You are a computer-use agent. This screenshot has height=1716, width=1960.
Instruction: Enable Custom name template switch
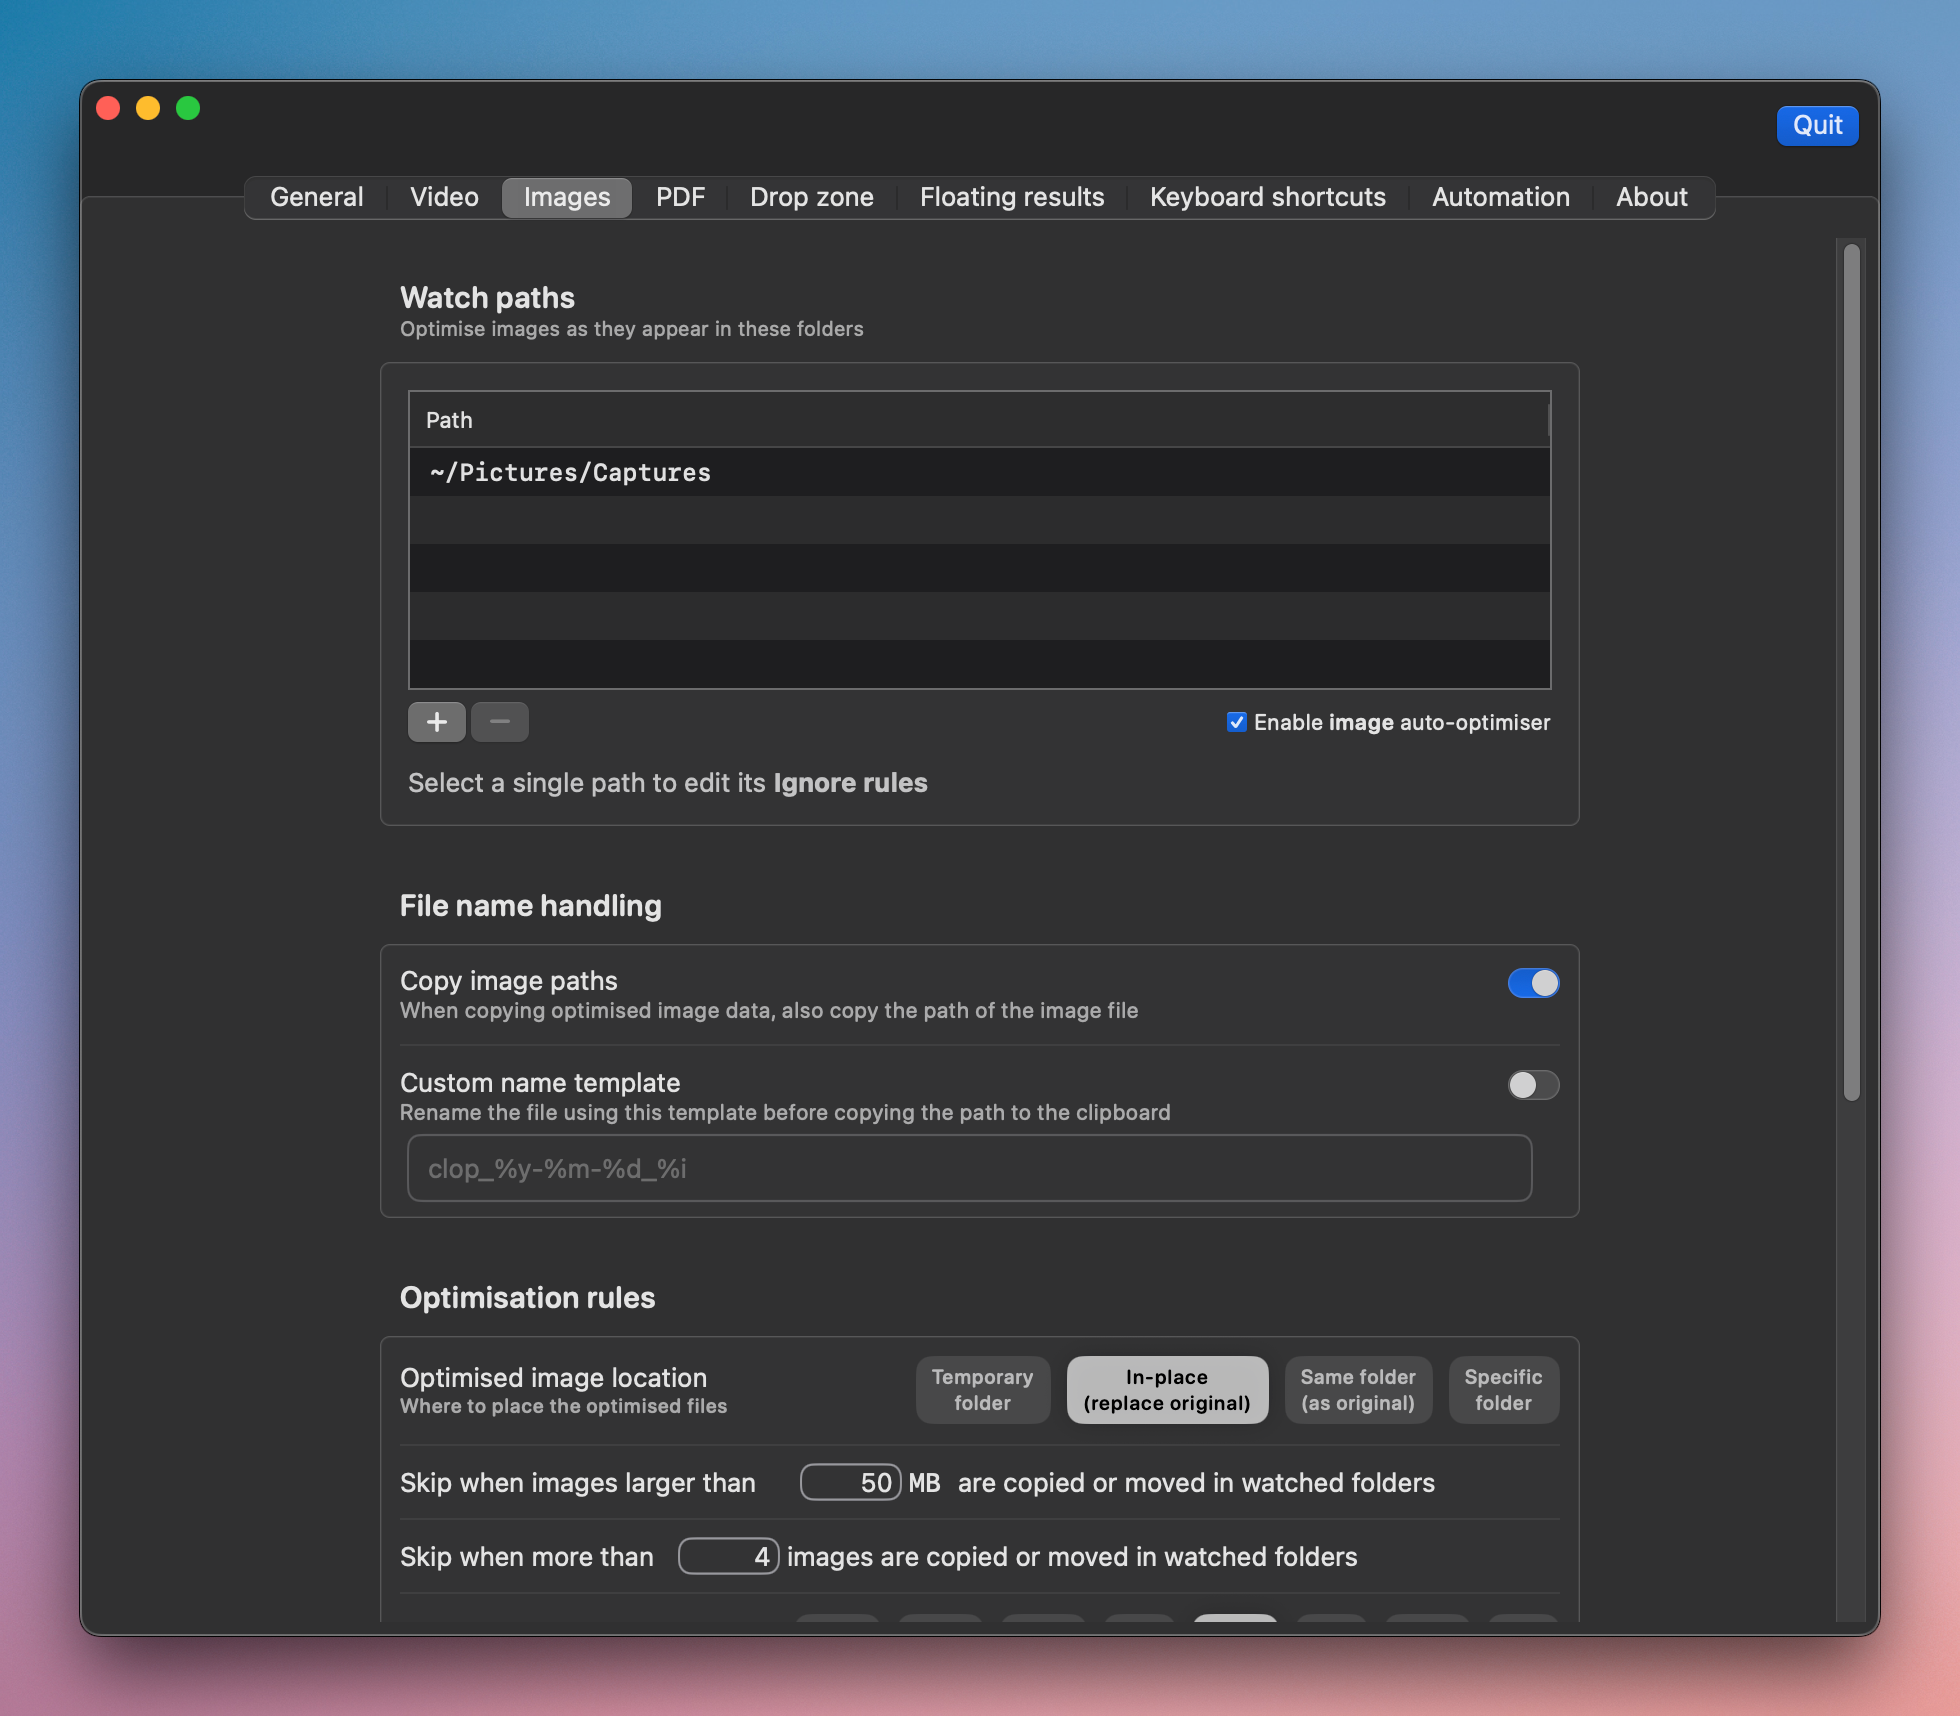[x=1533, y=1085]
